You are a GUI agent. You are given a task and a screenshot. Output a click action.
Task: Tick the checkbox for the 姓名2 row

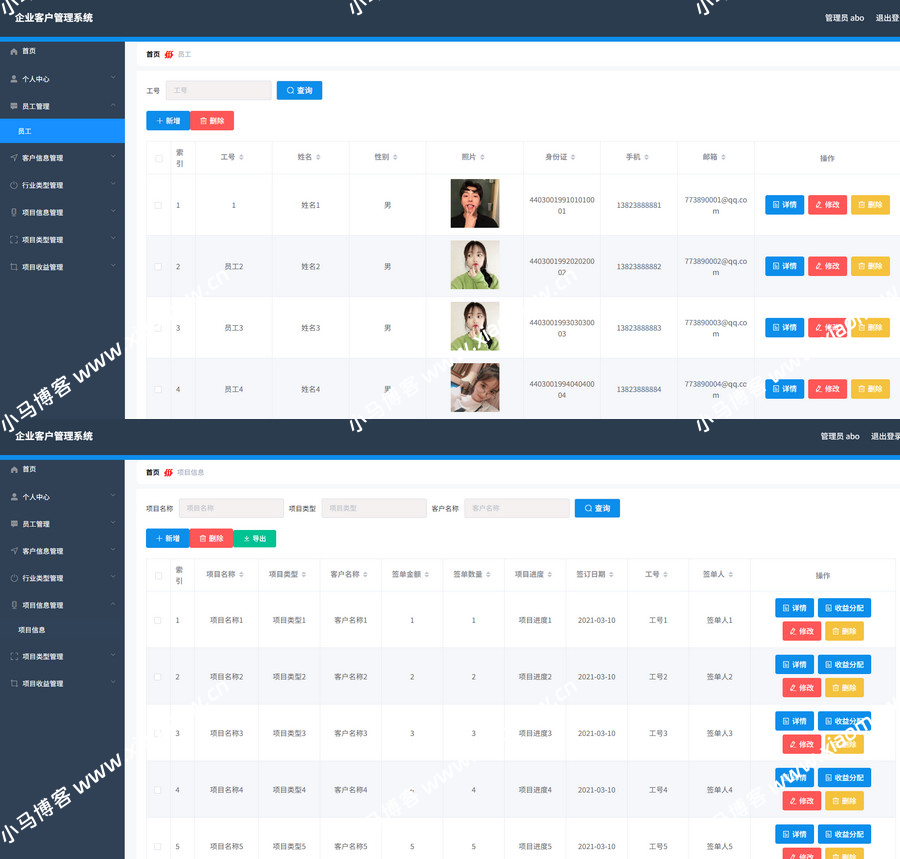[158, 267]
